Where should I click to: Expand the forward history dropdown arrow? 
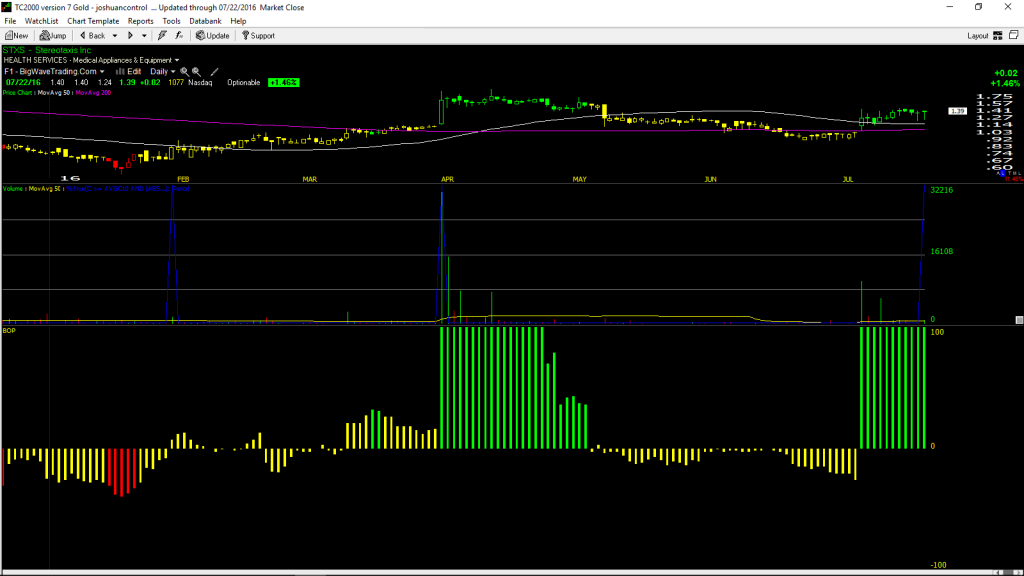144,36
